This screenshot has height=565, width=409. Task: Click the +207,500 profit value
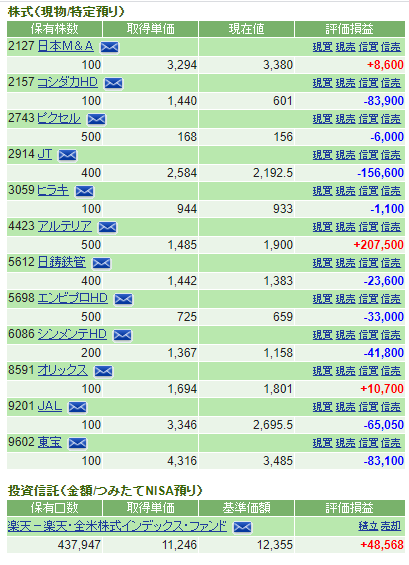point(378,245)
